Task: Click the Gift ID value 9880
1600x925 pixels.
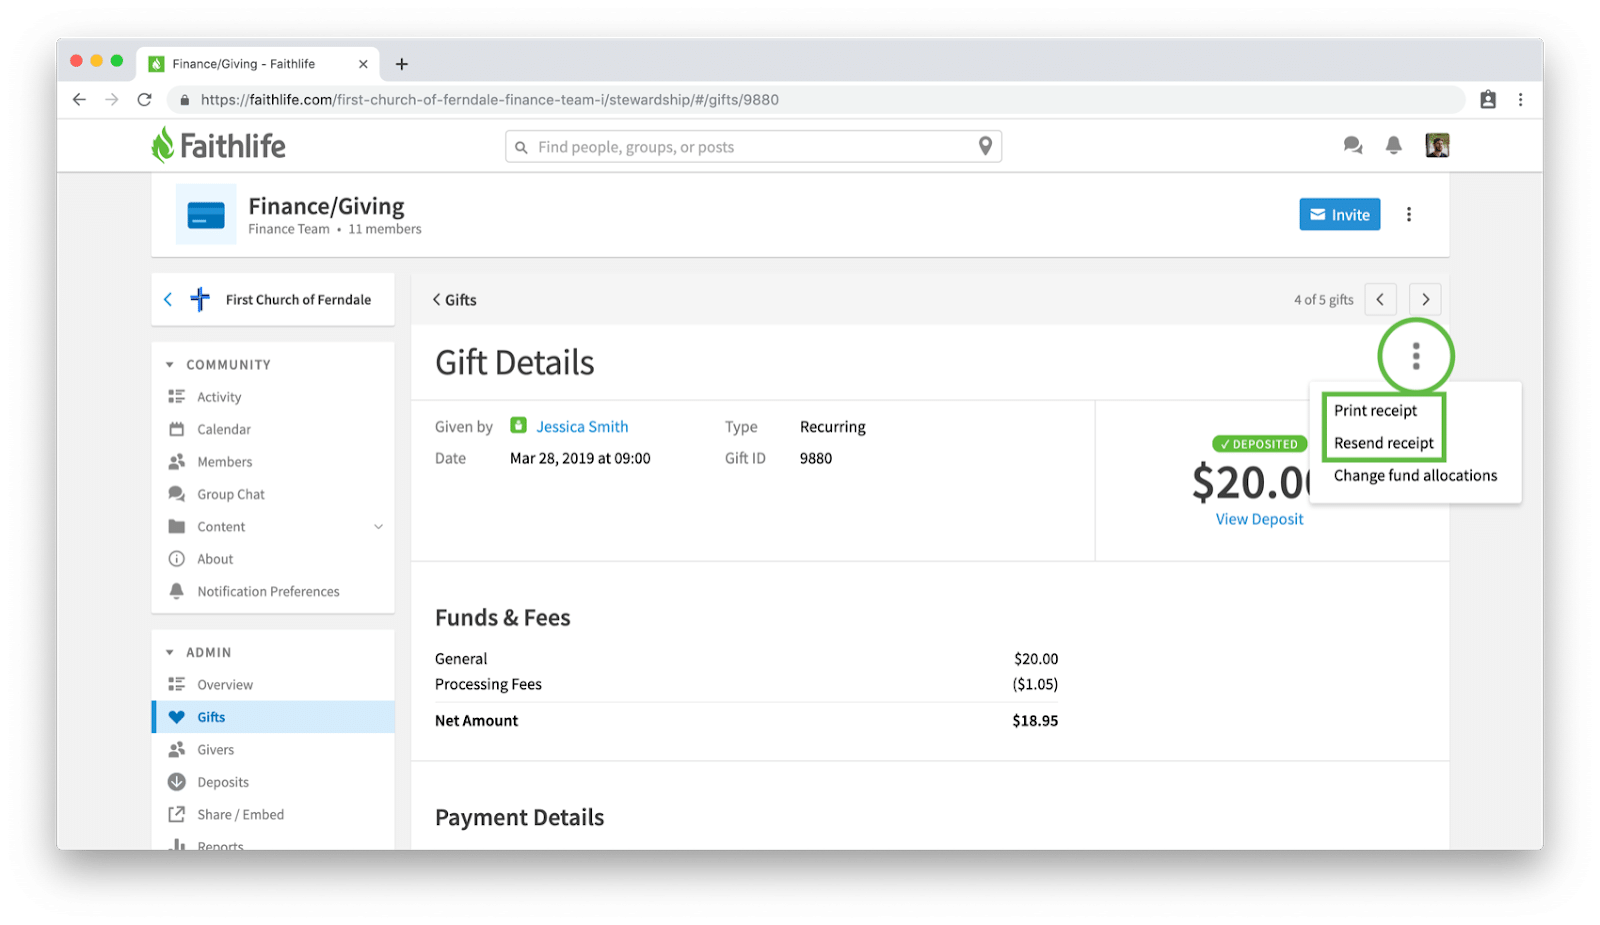Action: (x=816, y=458)
